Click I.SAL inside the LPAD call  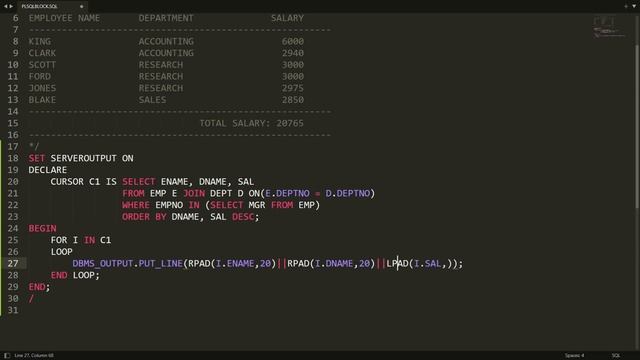(428, 264)
